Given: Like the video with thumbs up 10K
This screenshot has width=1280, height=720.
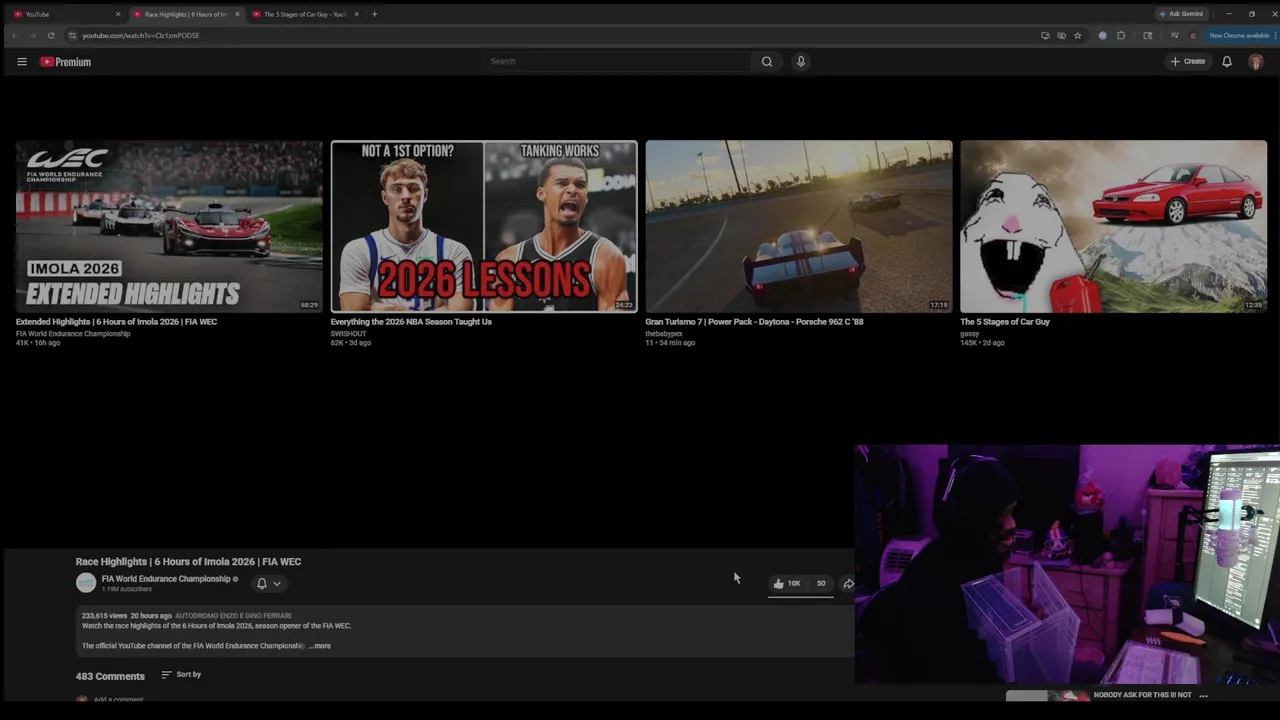Looking at the screenshot, I should (787, 584).
